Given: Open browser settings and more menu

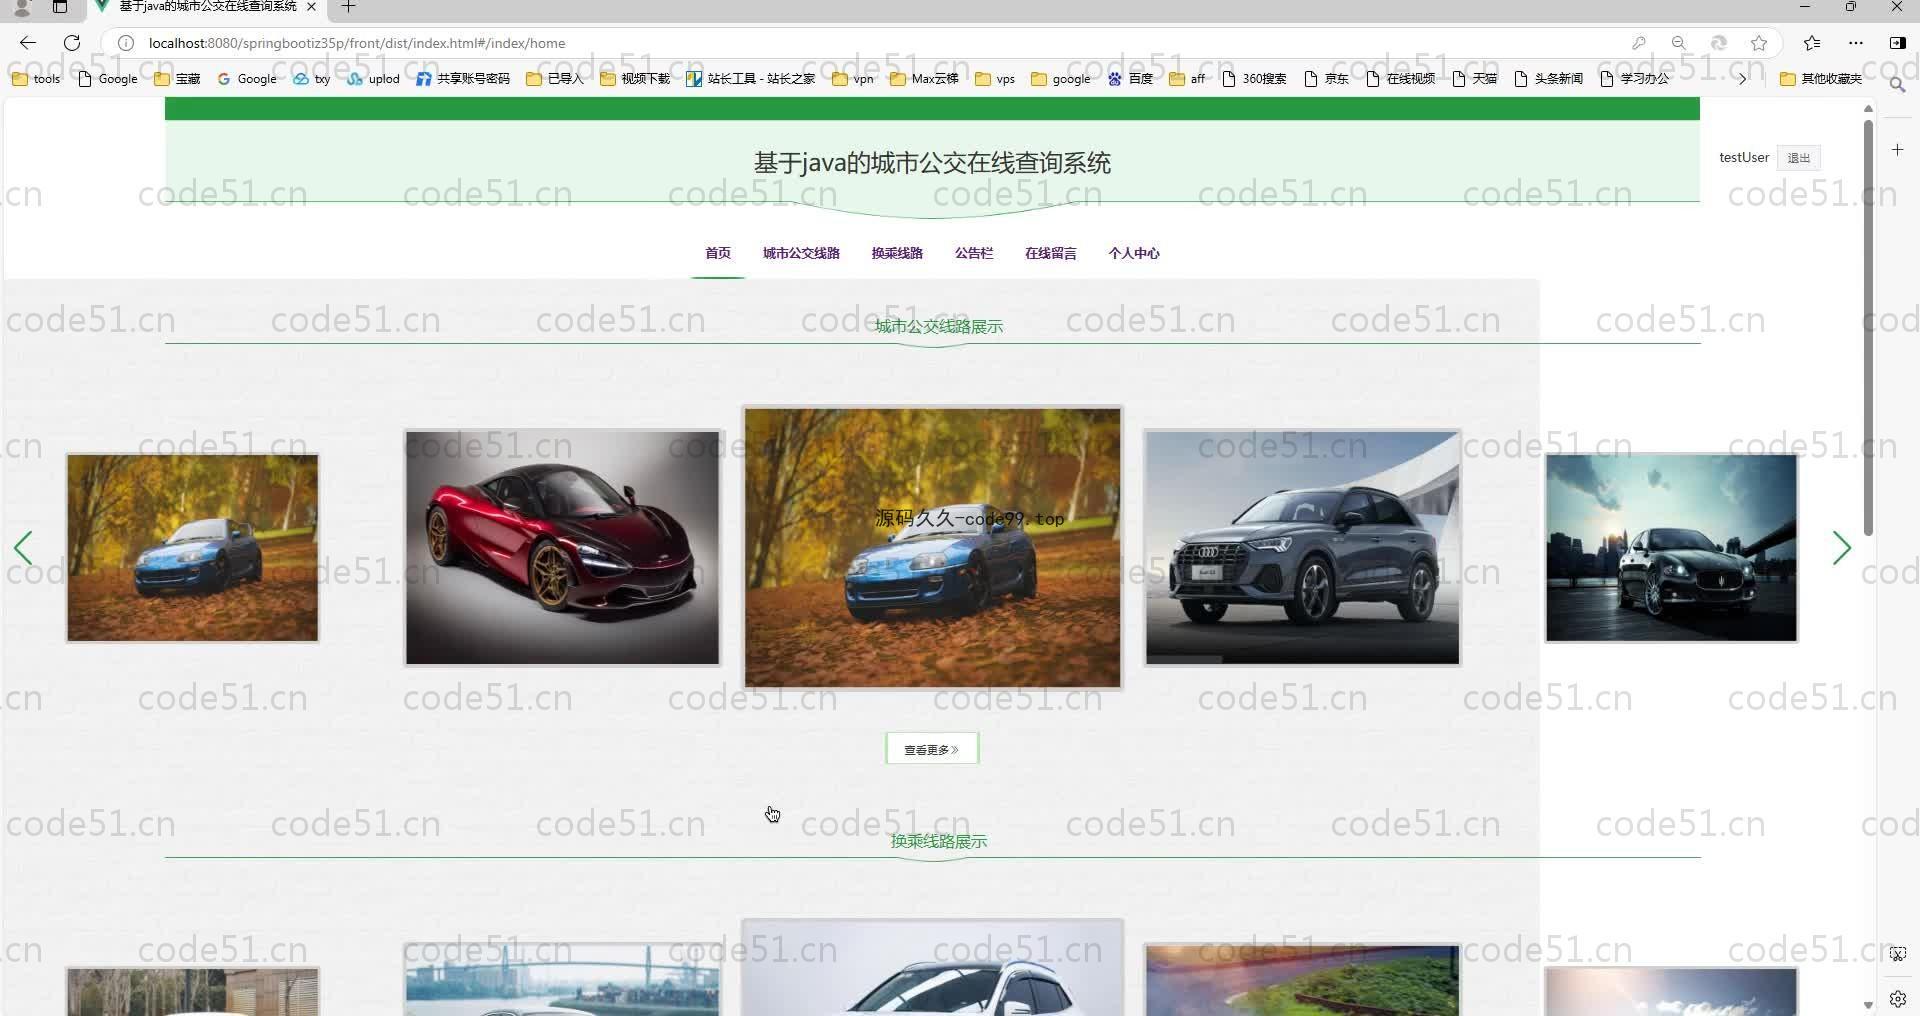Looking at the screenshot, I should [1856, 43].
